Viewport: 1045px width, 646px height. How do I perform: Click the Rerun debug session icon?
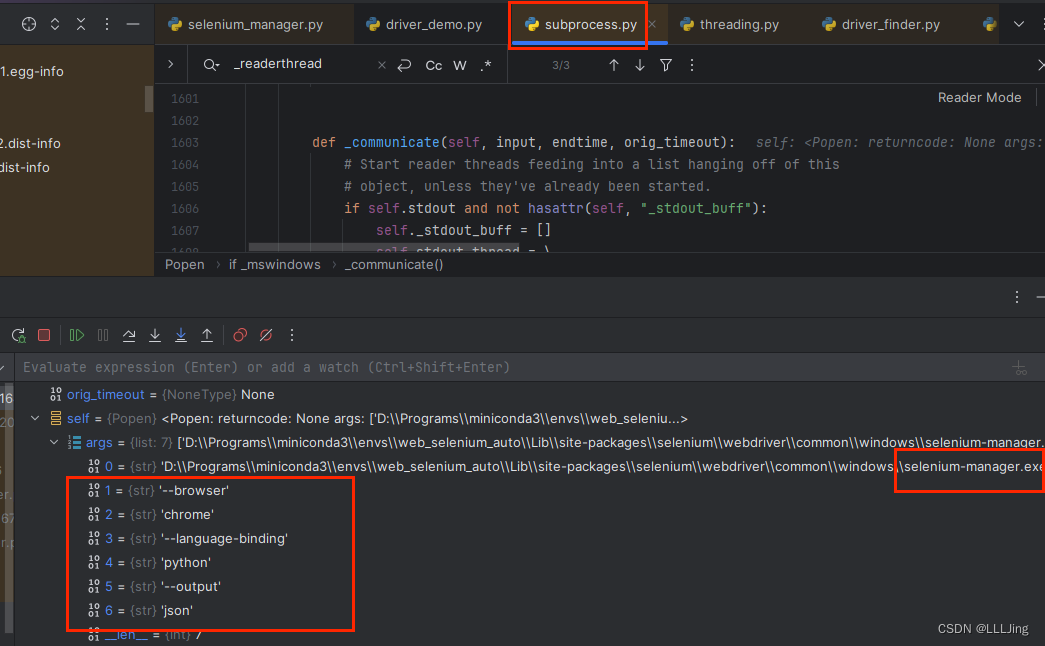18,335
